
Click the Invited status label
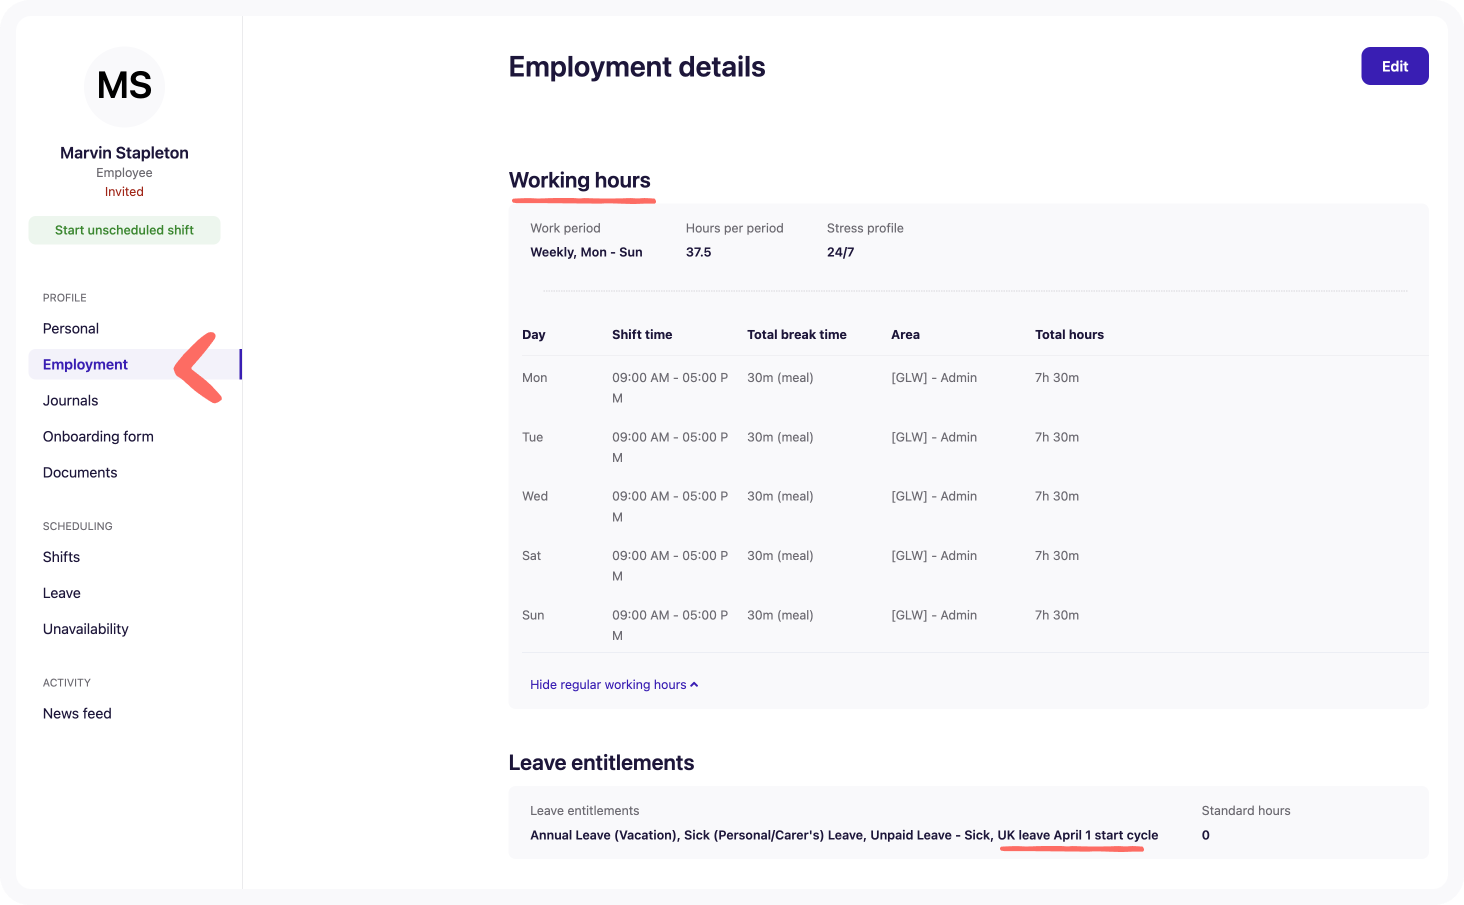[x=124, y=192]
